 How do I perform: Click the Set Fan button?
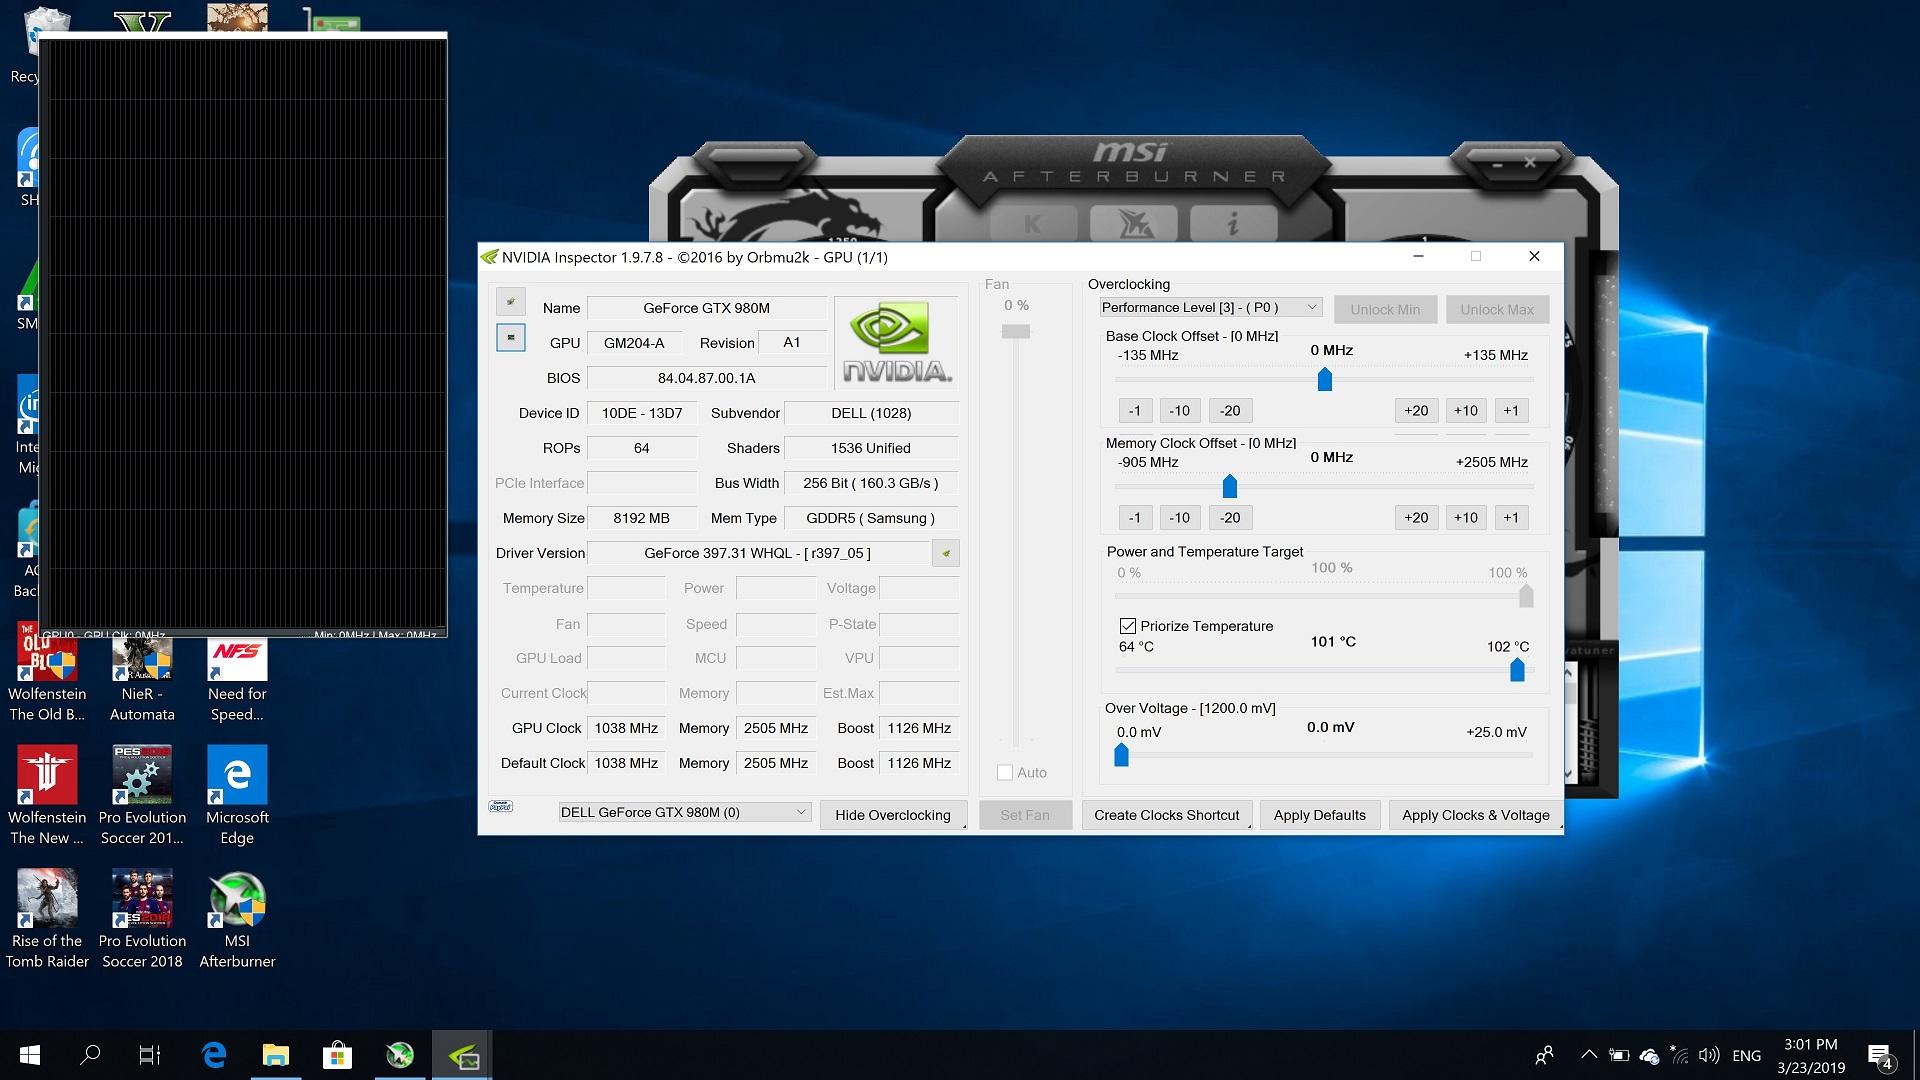click(x=1025, y=815)
